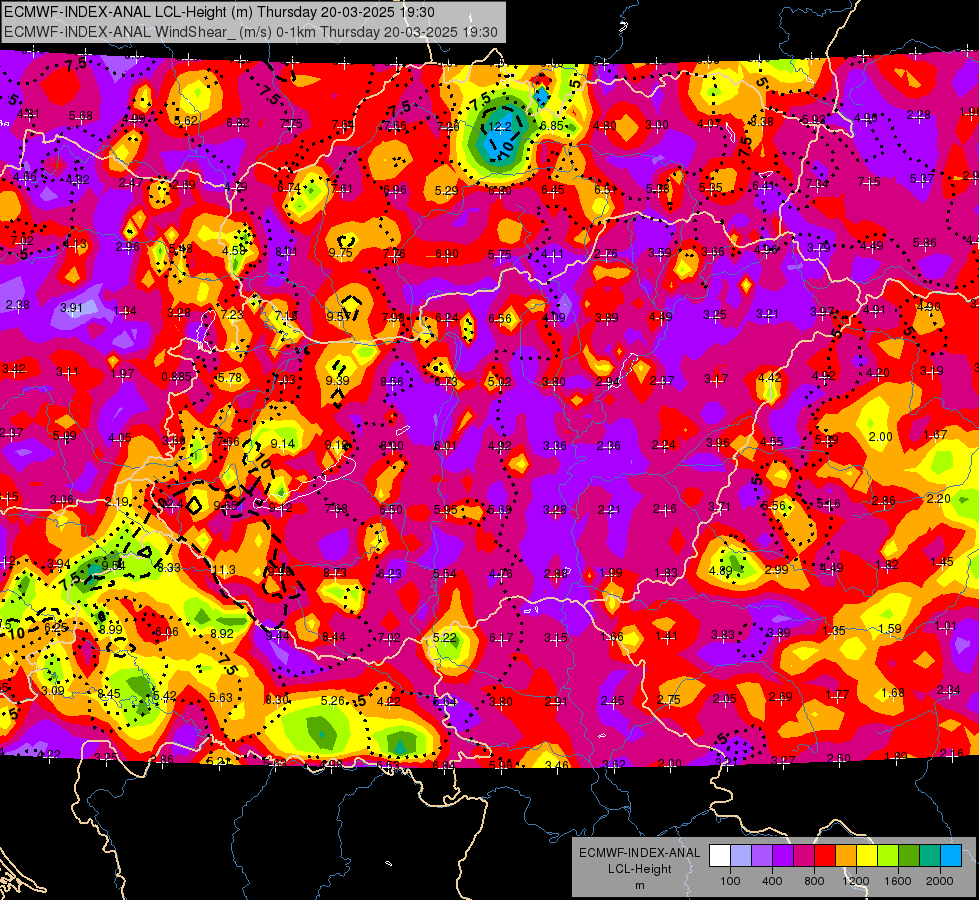Select the dark green legend swatch
Screen dimensions: 979x900
pos(908,856)
